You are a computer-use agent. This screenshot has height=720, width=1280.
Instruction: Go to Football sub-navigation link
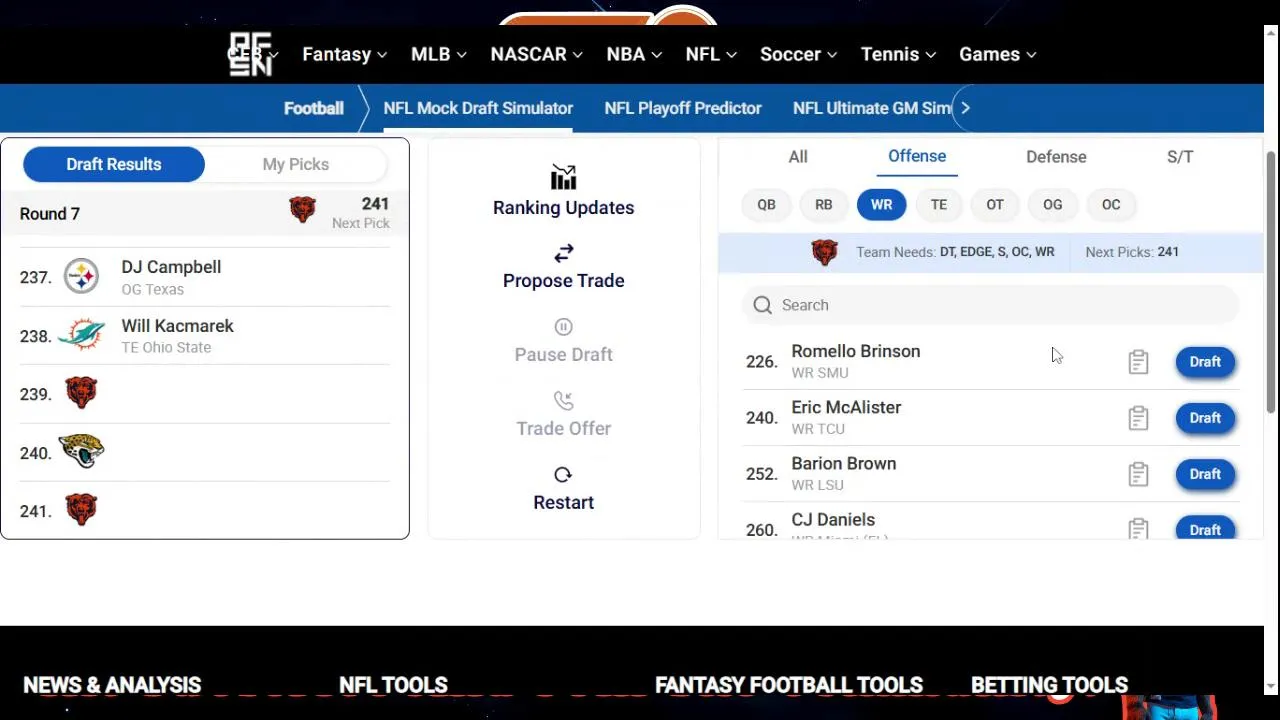314,108
